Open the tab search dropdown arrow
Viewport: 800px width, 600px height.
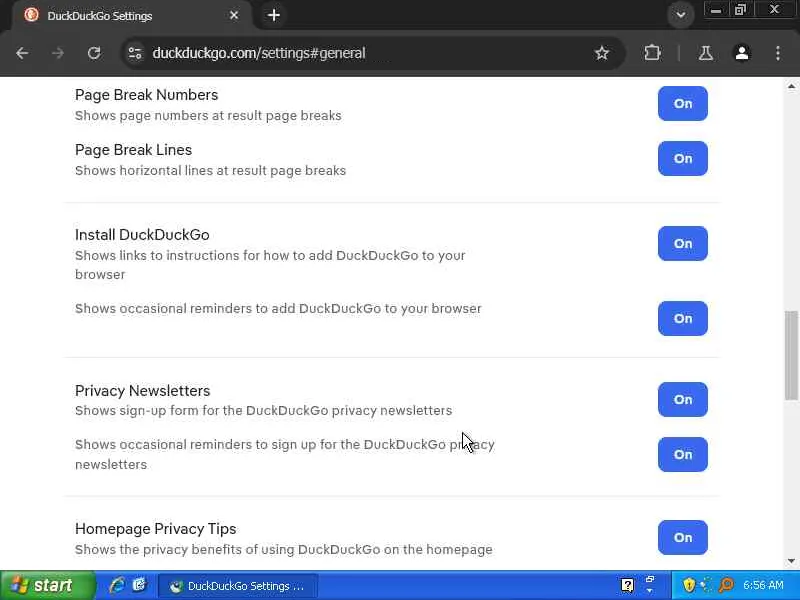pos(681,15)
